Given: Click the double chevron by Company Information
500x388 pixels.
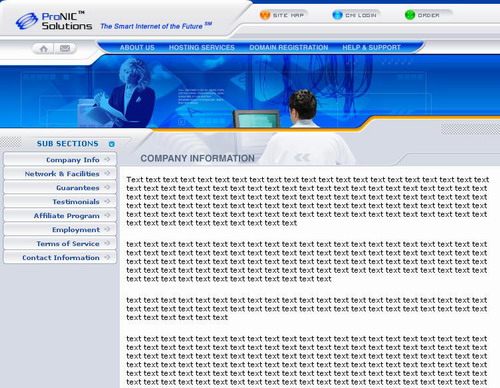Looking at the screenshot, I should pos(302,158).
